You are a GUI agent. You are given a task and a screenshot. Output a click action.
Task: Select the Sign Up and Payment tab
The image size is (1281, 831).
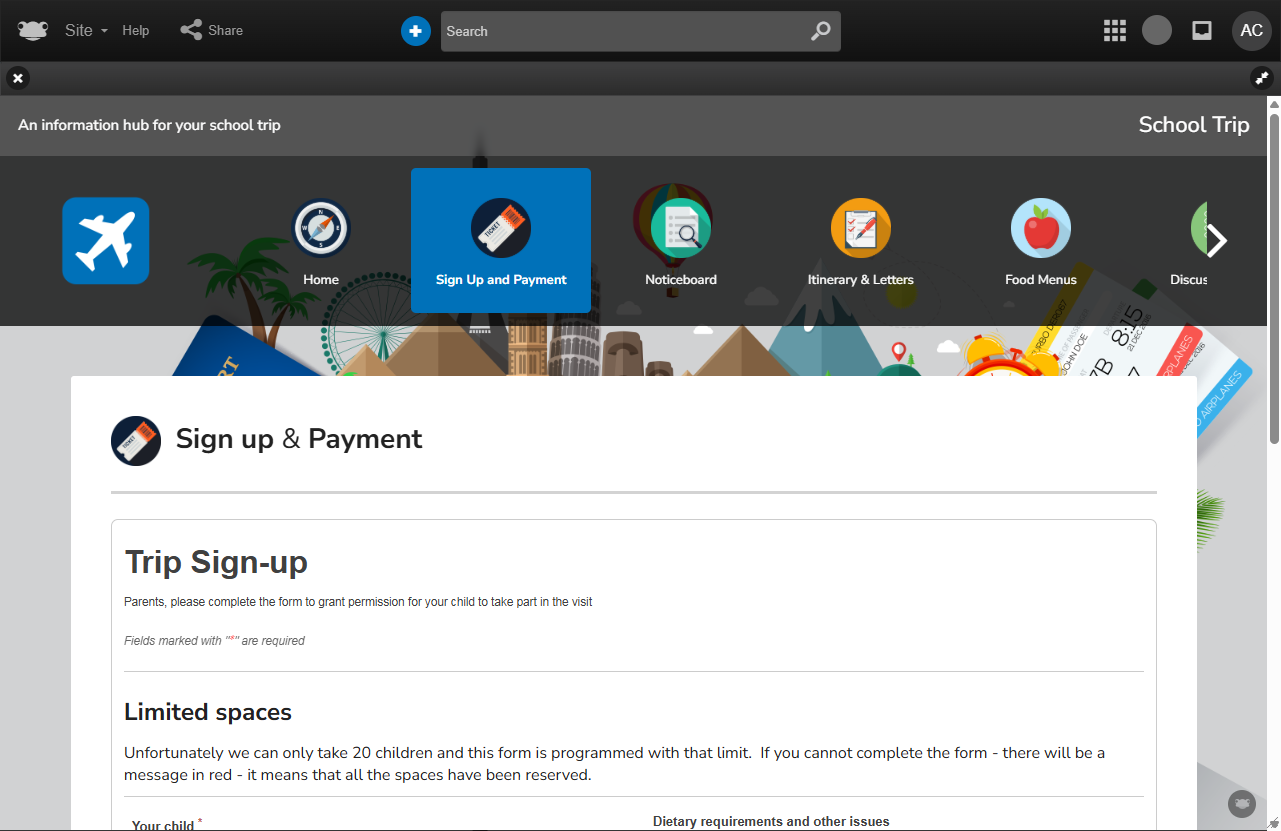[x=501, y=242]
